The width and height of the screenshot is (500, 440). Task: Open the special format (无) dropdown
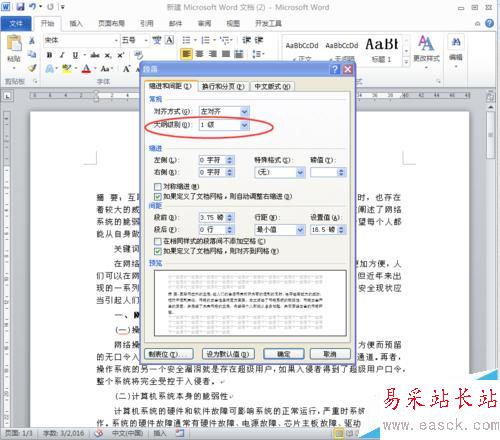(300, 172)
